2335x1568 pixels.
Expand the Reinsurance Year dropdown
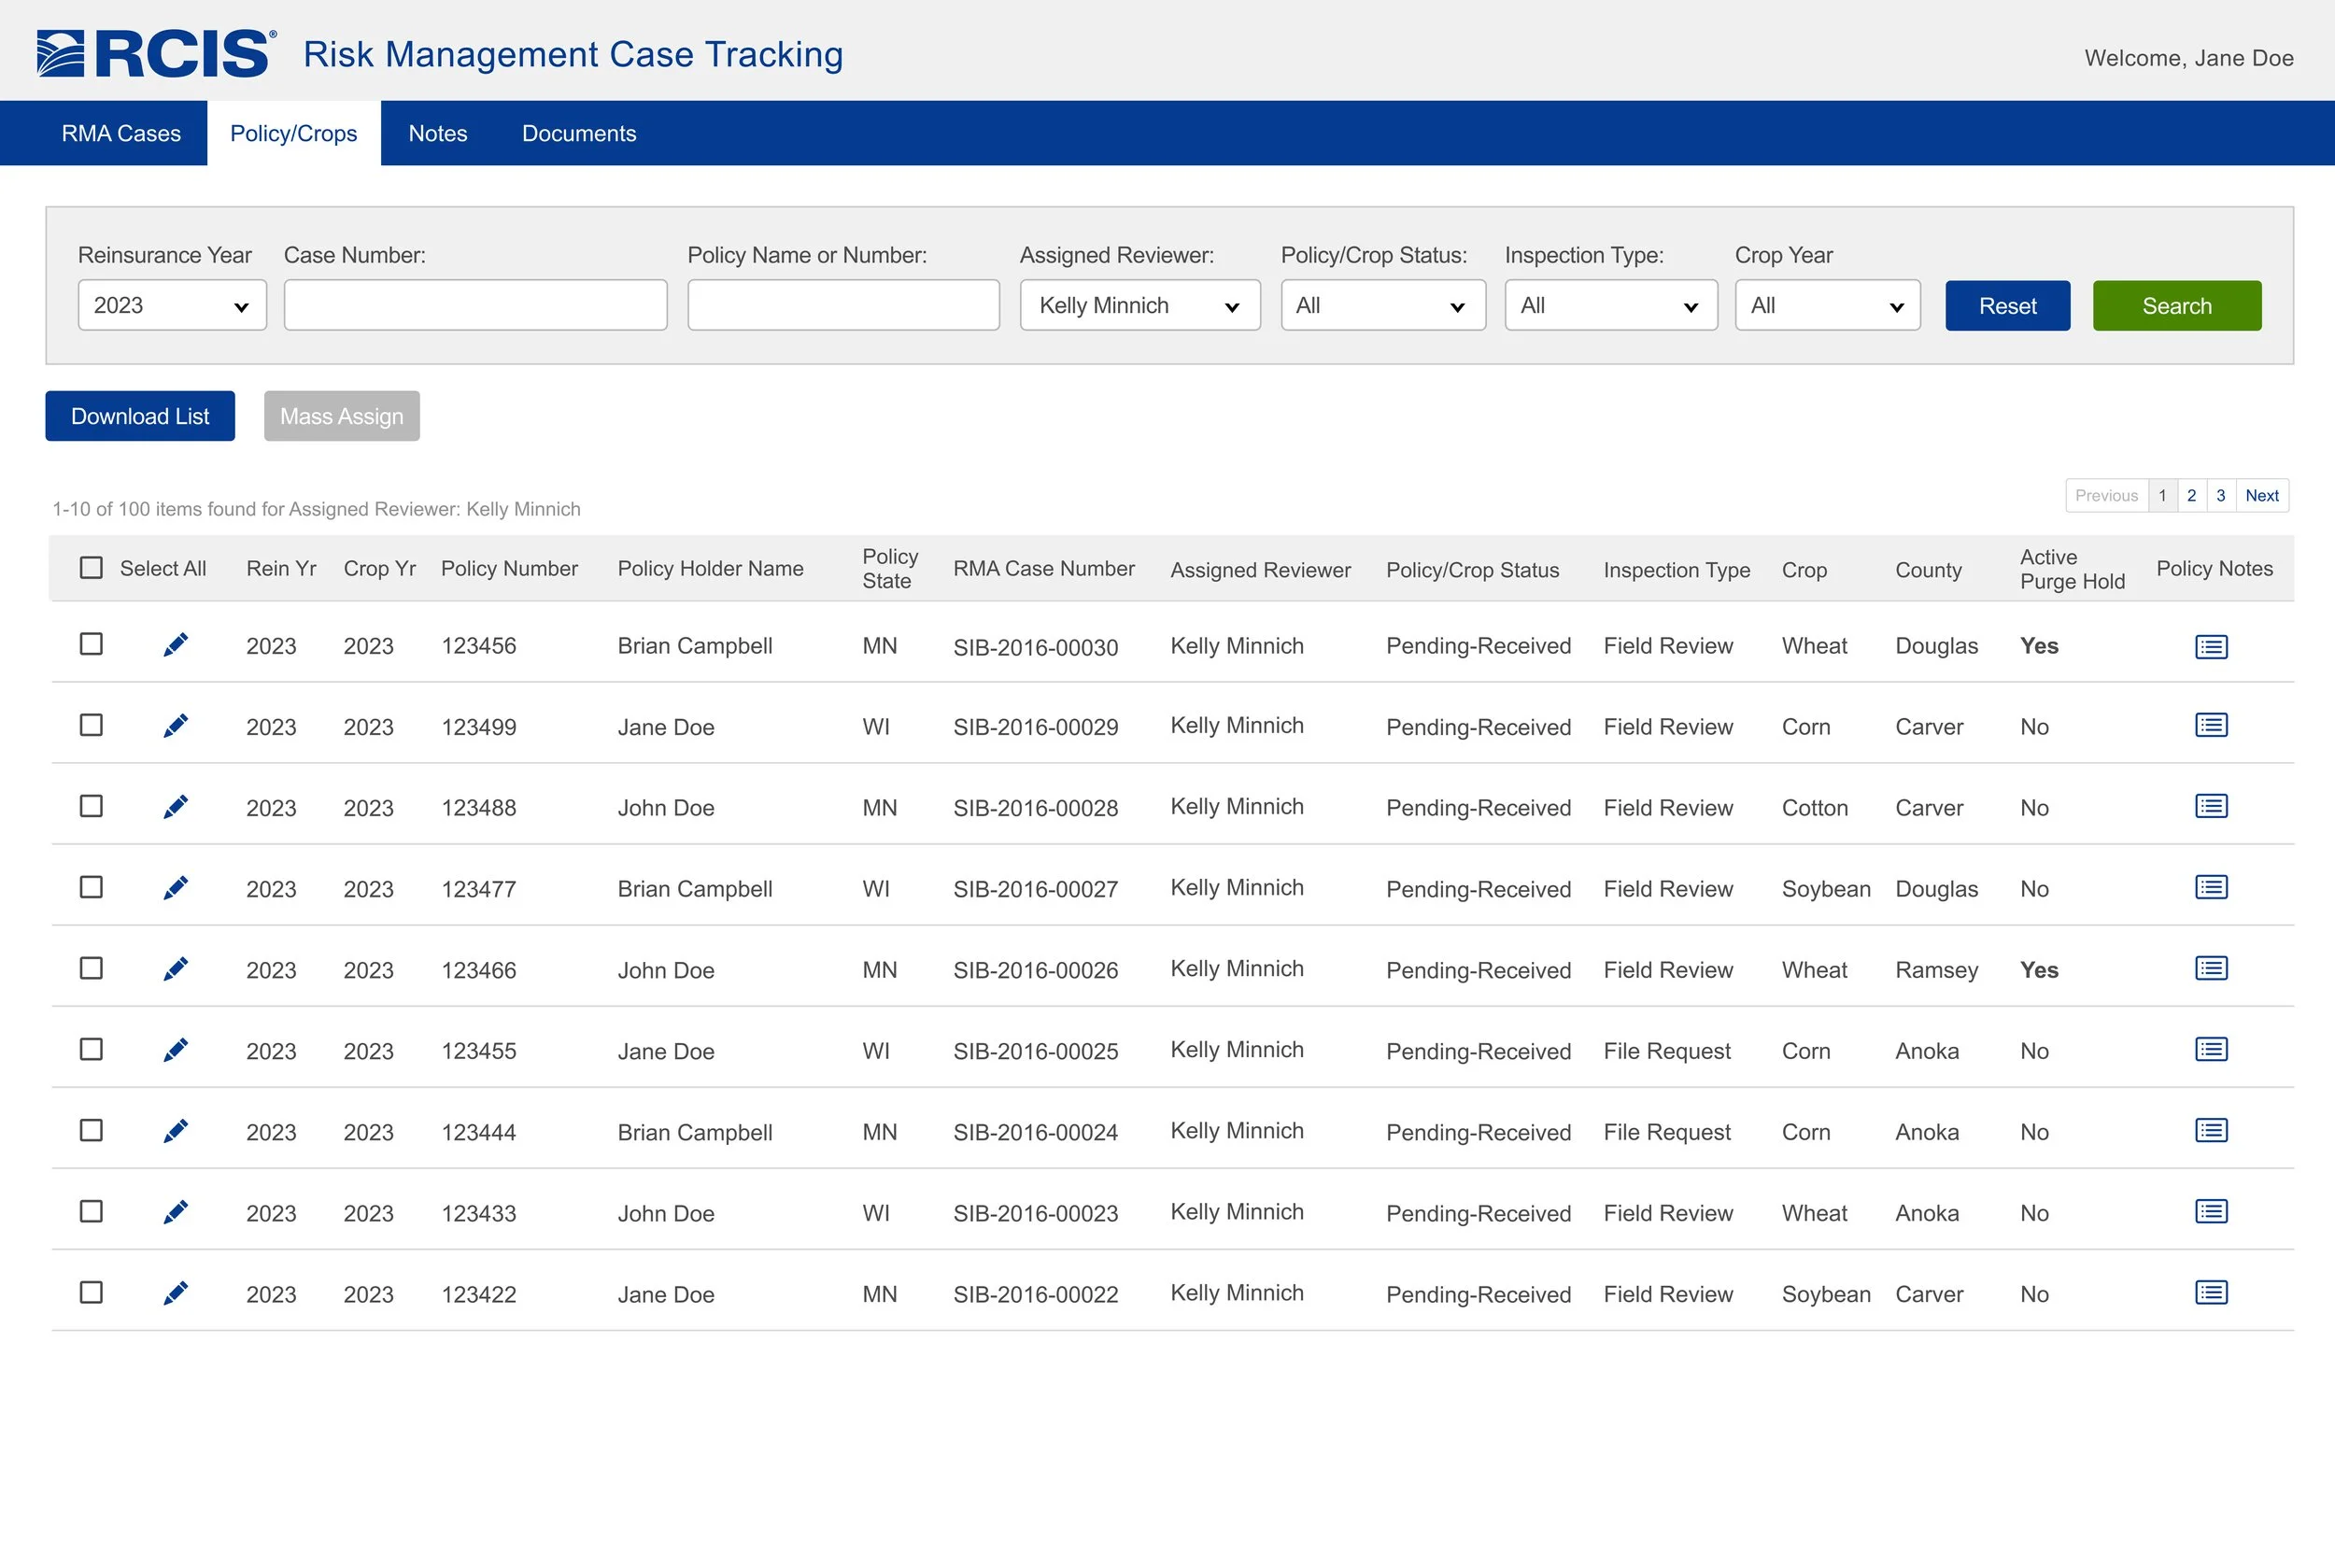[x=172, y=305]
